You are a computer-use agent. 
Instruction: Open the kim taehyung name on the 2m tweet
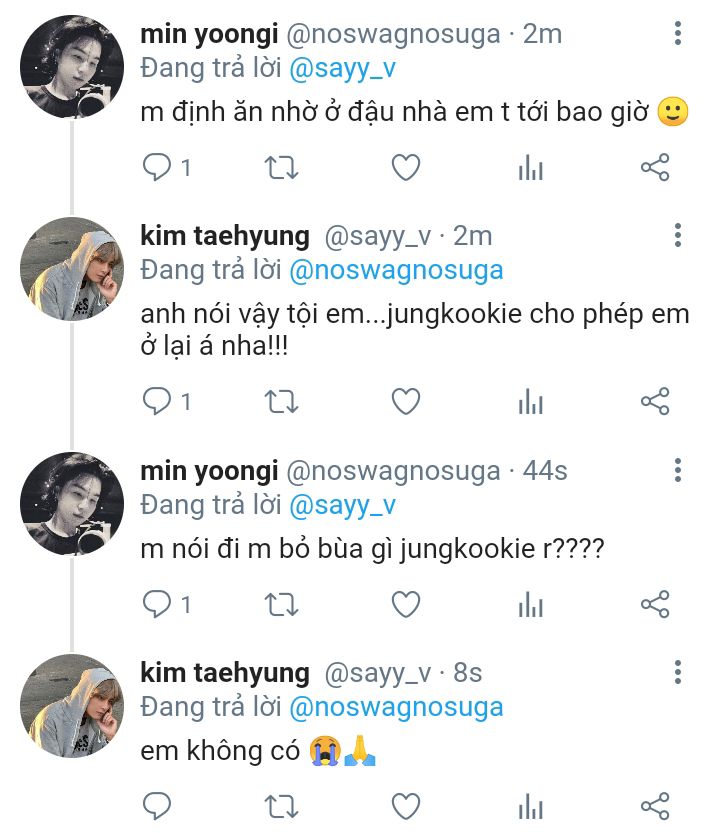click(x=225, y=236)
